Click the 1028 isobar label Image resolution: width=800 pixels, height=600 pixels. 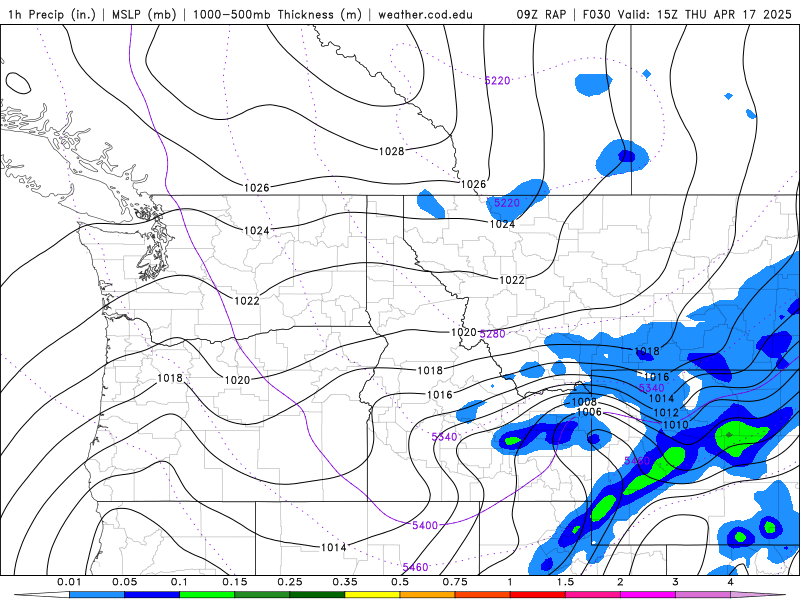pyautogui.click(x=391, y=151)
